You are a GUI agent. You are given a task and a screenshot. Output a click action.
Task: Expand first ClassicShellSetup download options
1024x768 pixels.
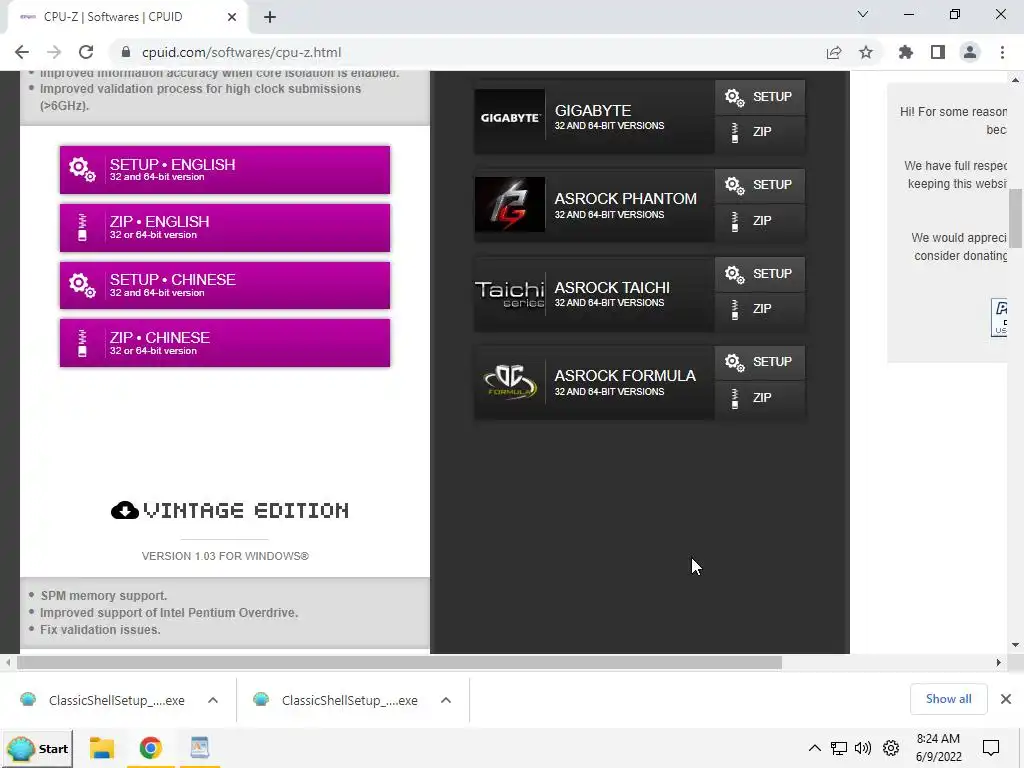[x=213, y=700]
